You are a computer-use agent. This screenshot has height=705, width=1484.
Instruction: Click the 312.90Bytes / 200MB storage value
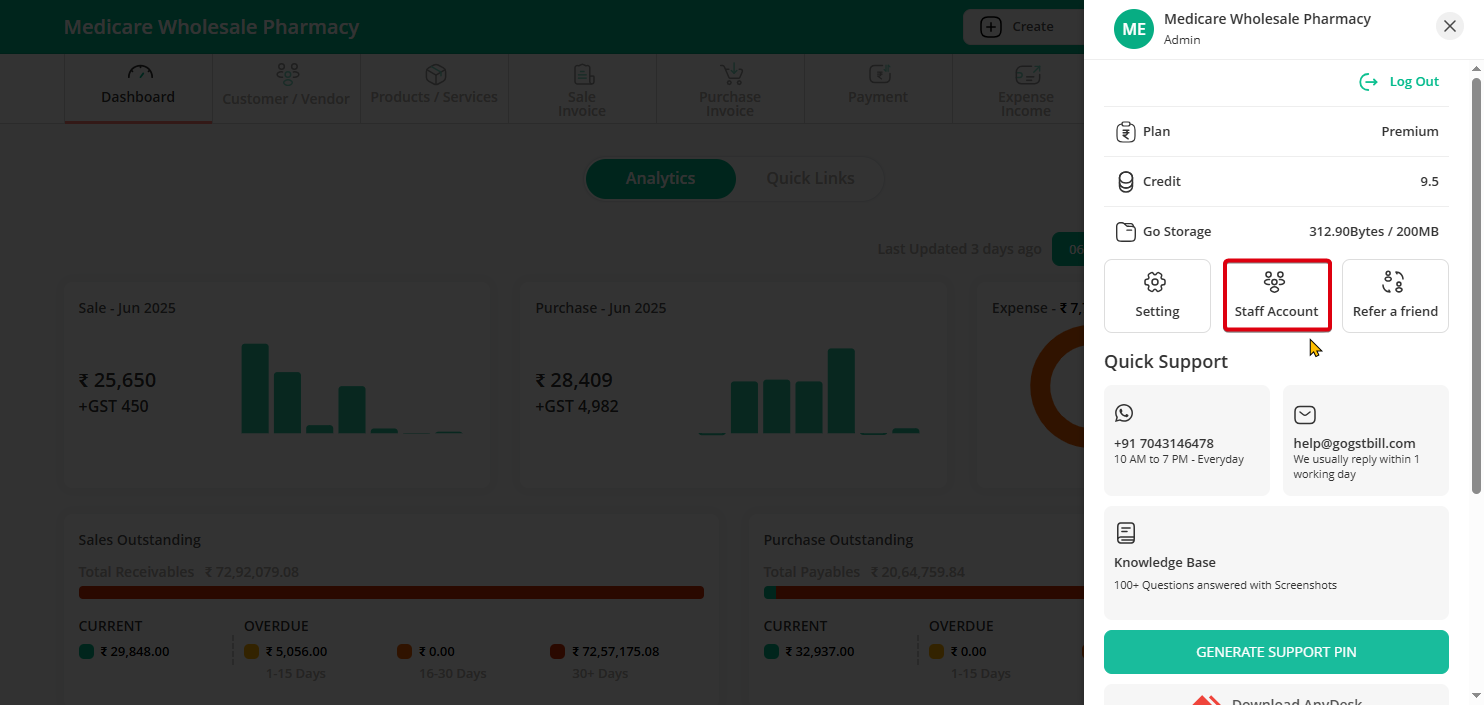1374,232
